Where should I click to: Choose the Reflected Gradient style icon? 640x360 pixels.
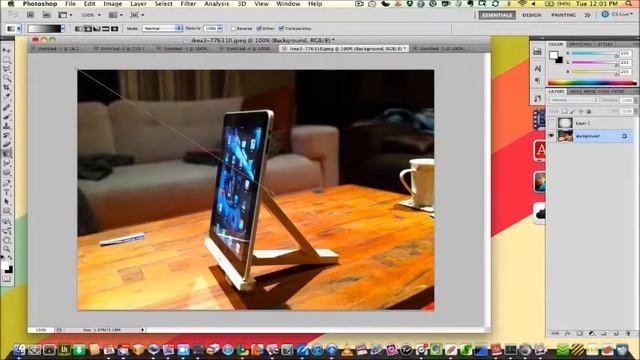point(106,29)
